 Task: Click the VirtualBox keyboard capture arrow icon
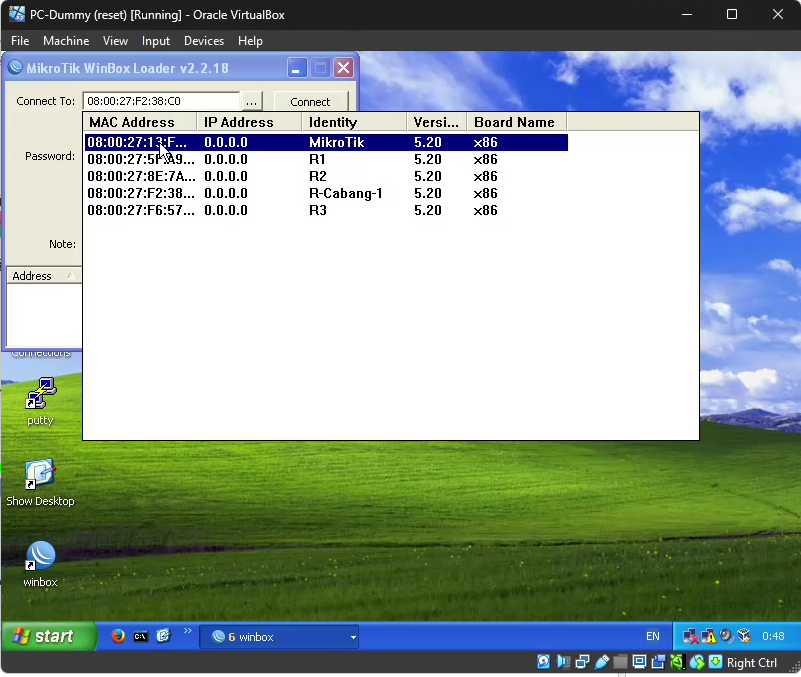(716, 662)
